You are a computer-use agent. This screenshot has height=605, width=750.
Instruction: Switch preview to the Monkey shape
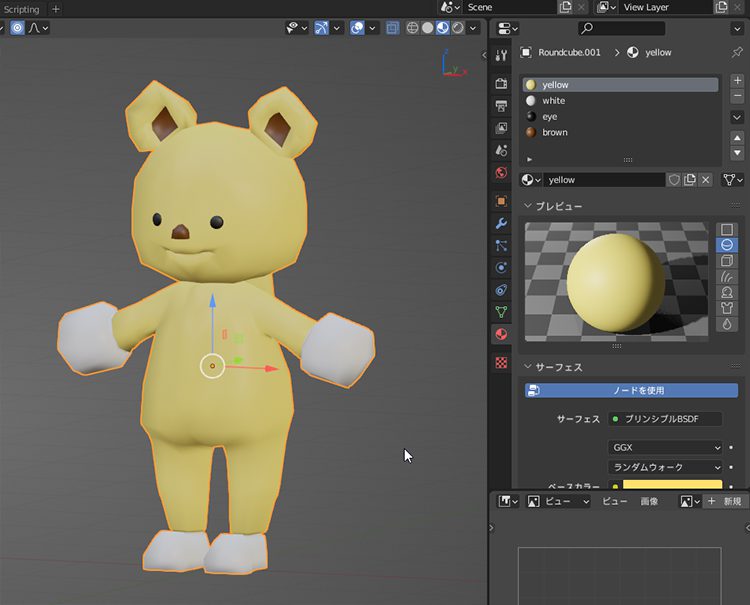727,292
